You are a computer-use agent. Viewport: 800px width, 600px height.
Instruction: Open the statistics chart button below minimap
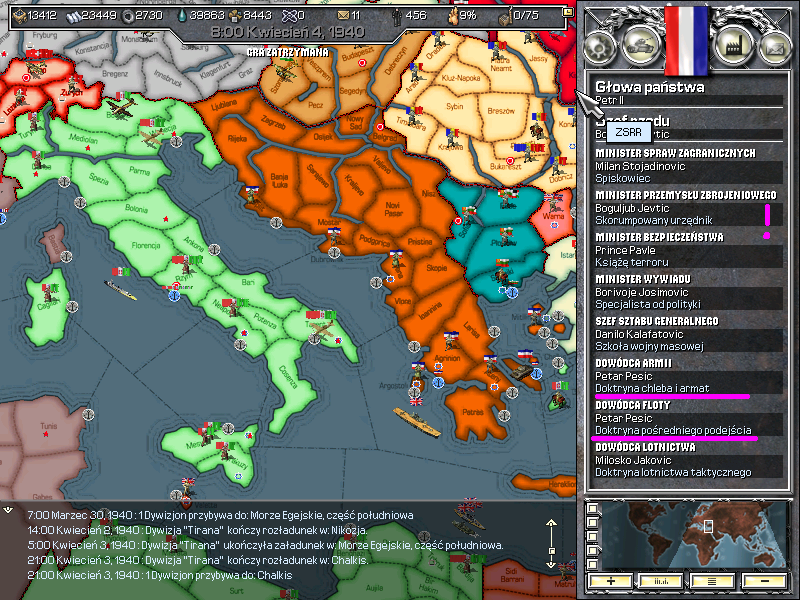(661, 581)
